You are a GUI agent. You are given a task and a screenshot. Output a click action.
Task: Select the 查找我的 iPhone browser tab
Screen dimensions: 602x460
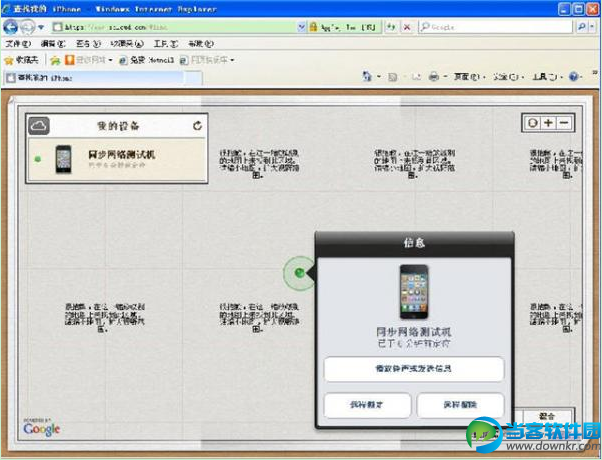pos(94,78)
